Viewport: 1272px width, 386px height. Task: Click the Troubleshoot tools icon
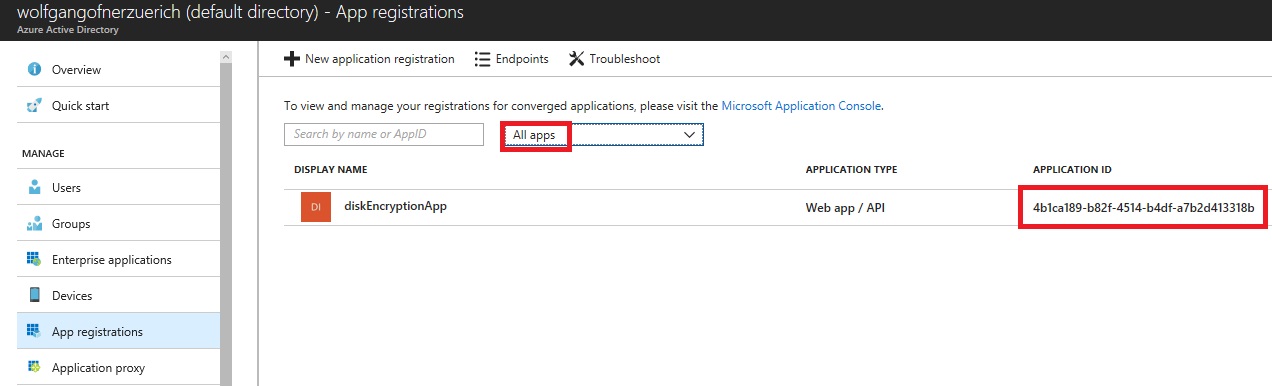point(576,59)
